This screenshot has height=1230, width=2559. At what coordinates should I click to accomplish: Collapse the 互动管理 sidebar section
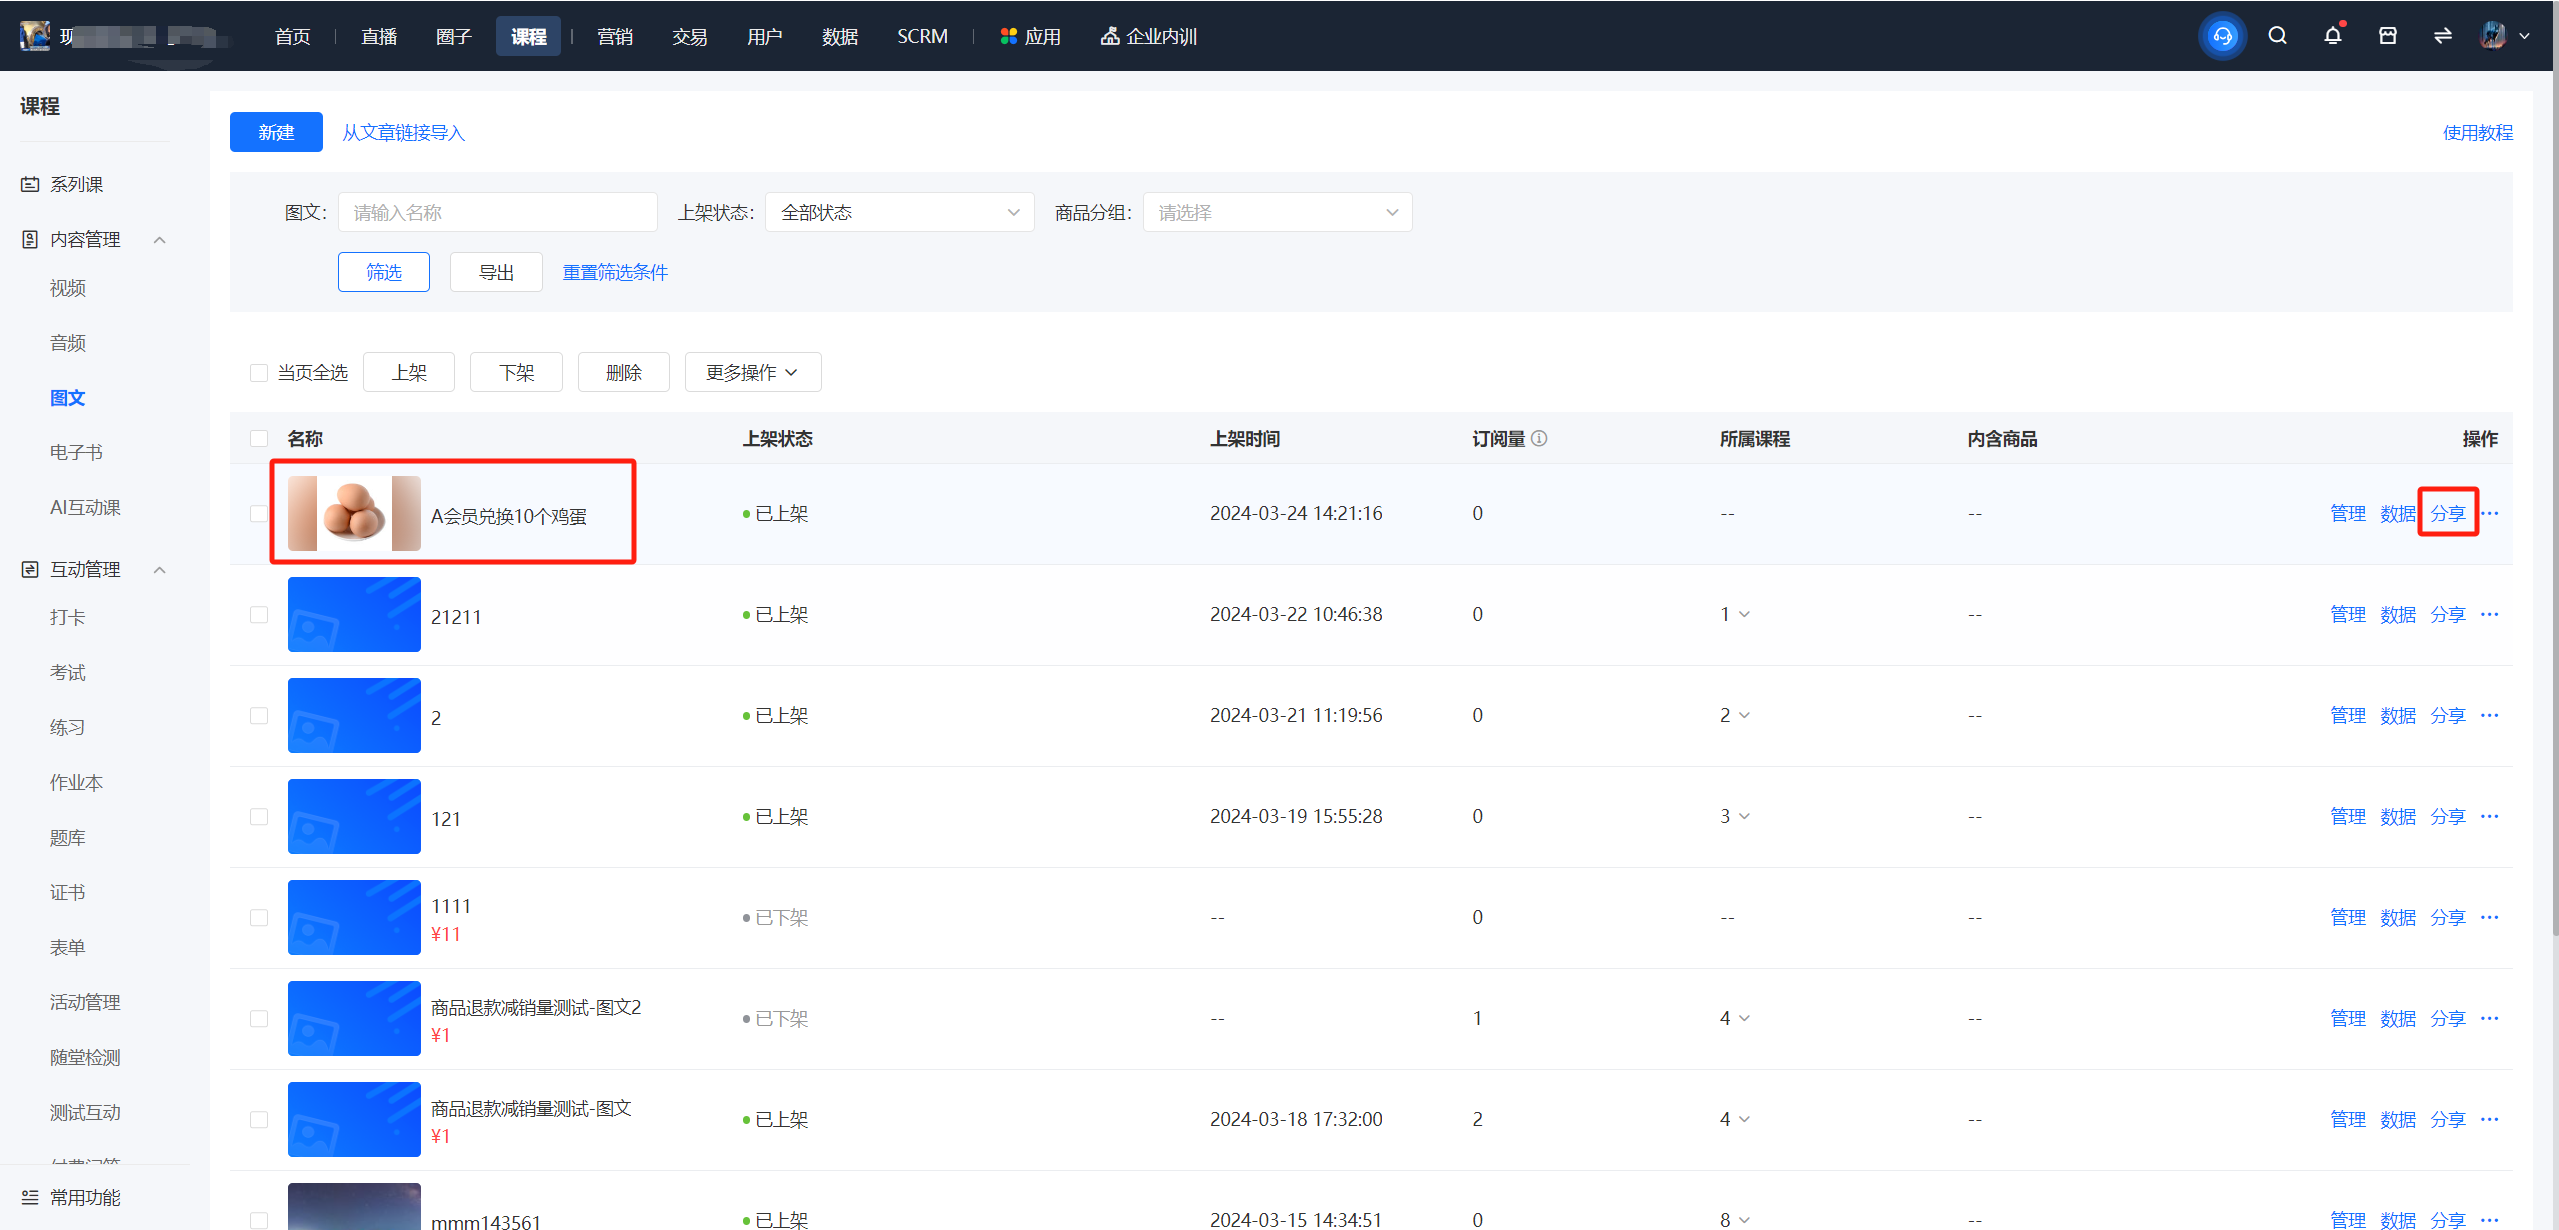(159, 569)
